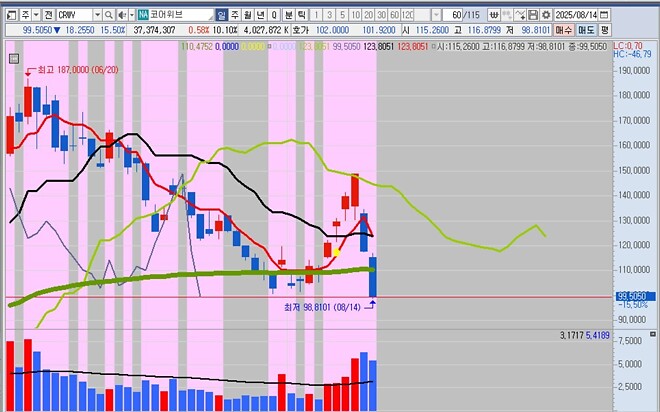Image resolution: width=660 pixels, height=412 pixels.
Task: Select the 5 interval button
Action: 342,15
